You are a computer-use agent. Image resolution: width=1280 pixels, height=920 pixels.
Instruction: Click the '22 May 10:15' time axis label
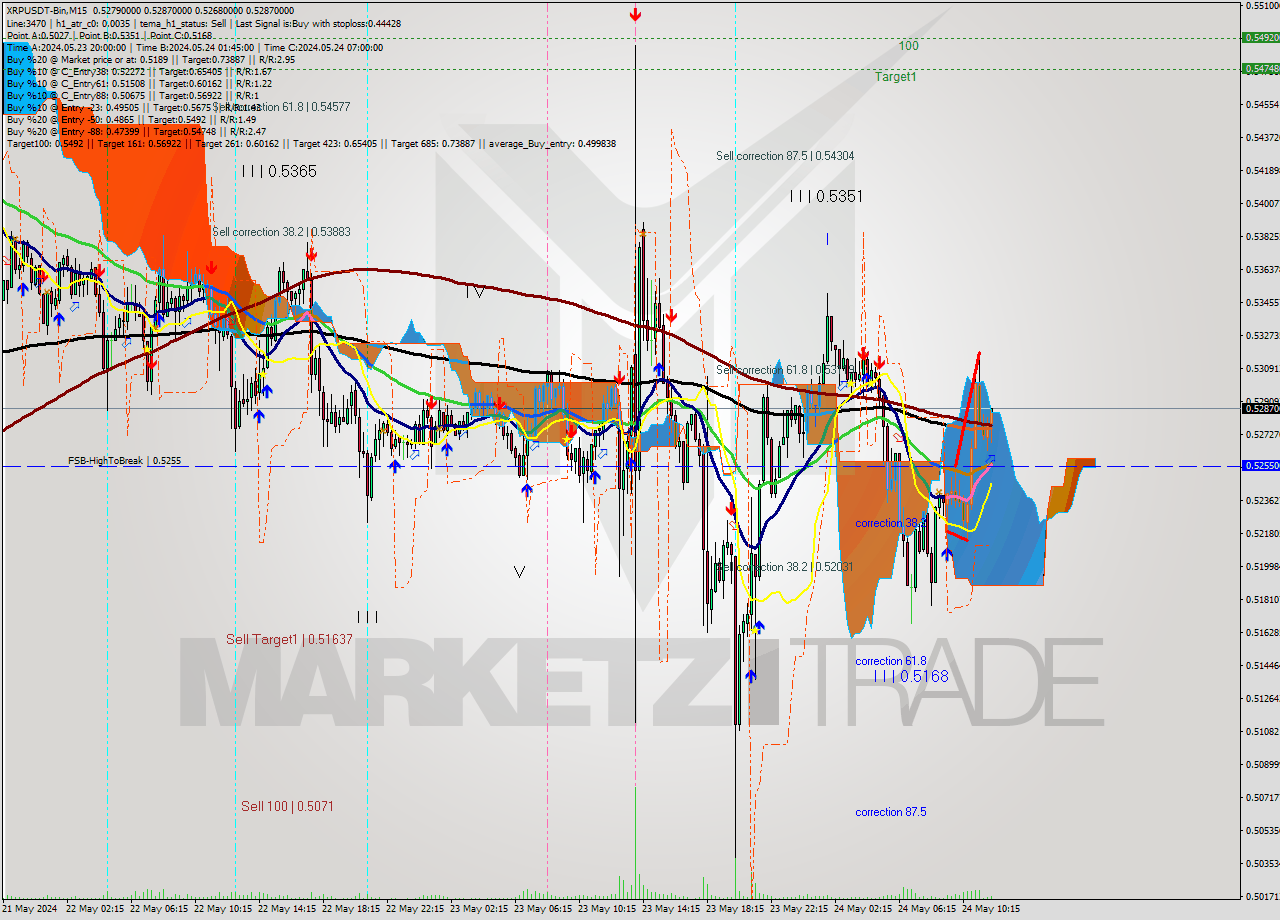tap(222, 909)
